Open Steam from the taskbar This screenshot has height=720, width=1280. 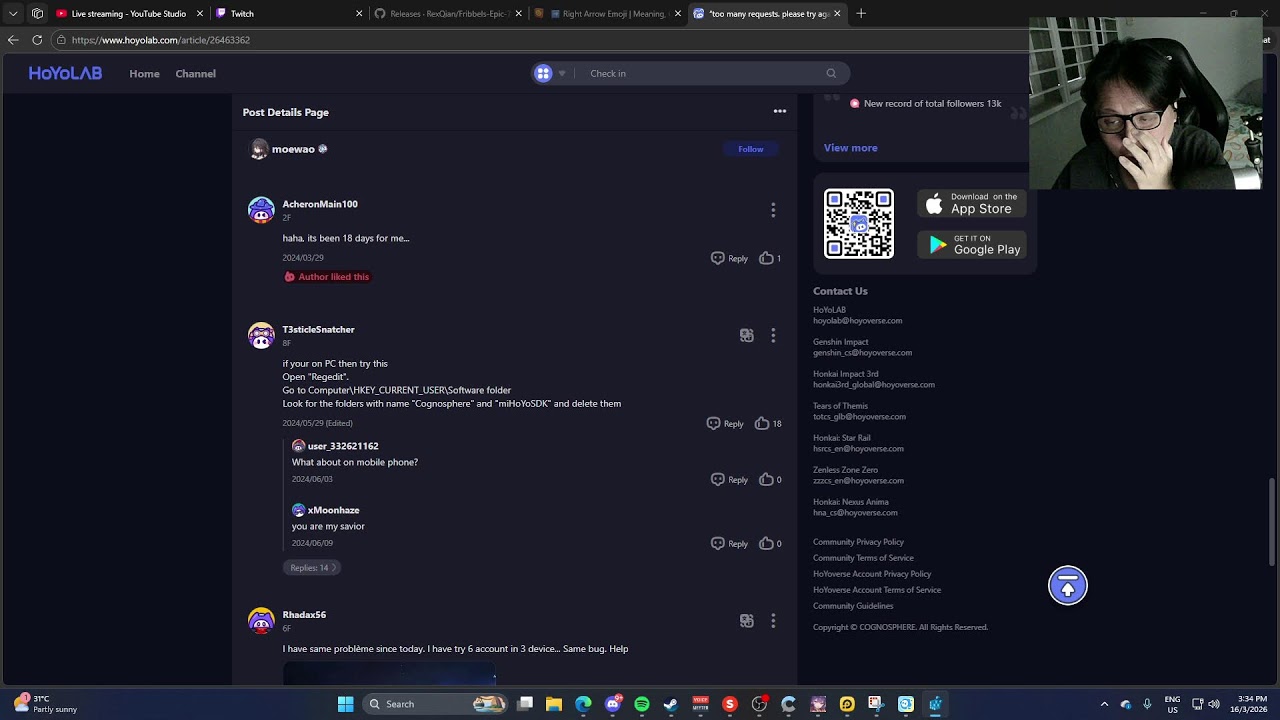[671, 704]
